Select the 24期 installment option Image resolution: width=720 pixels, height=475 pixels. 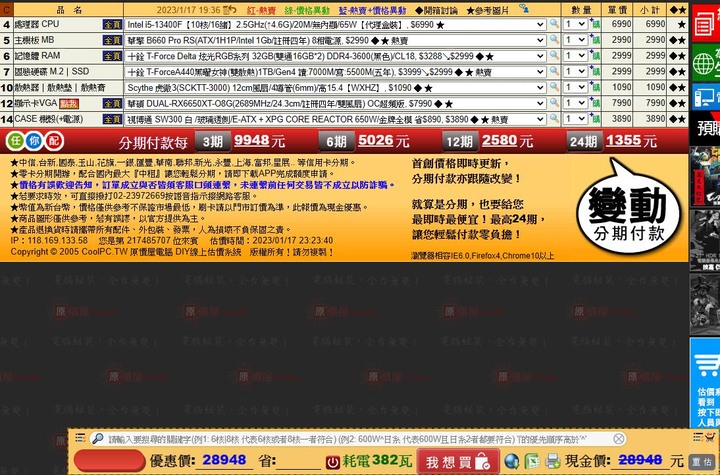pos(584,141)
